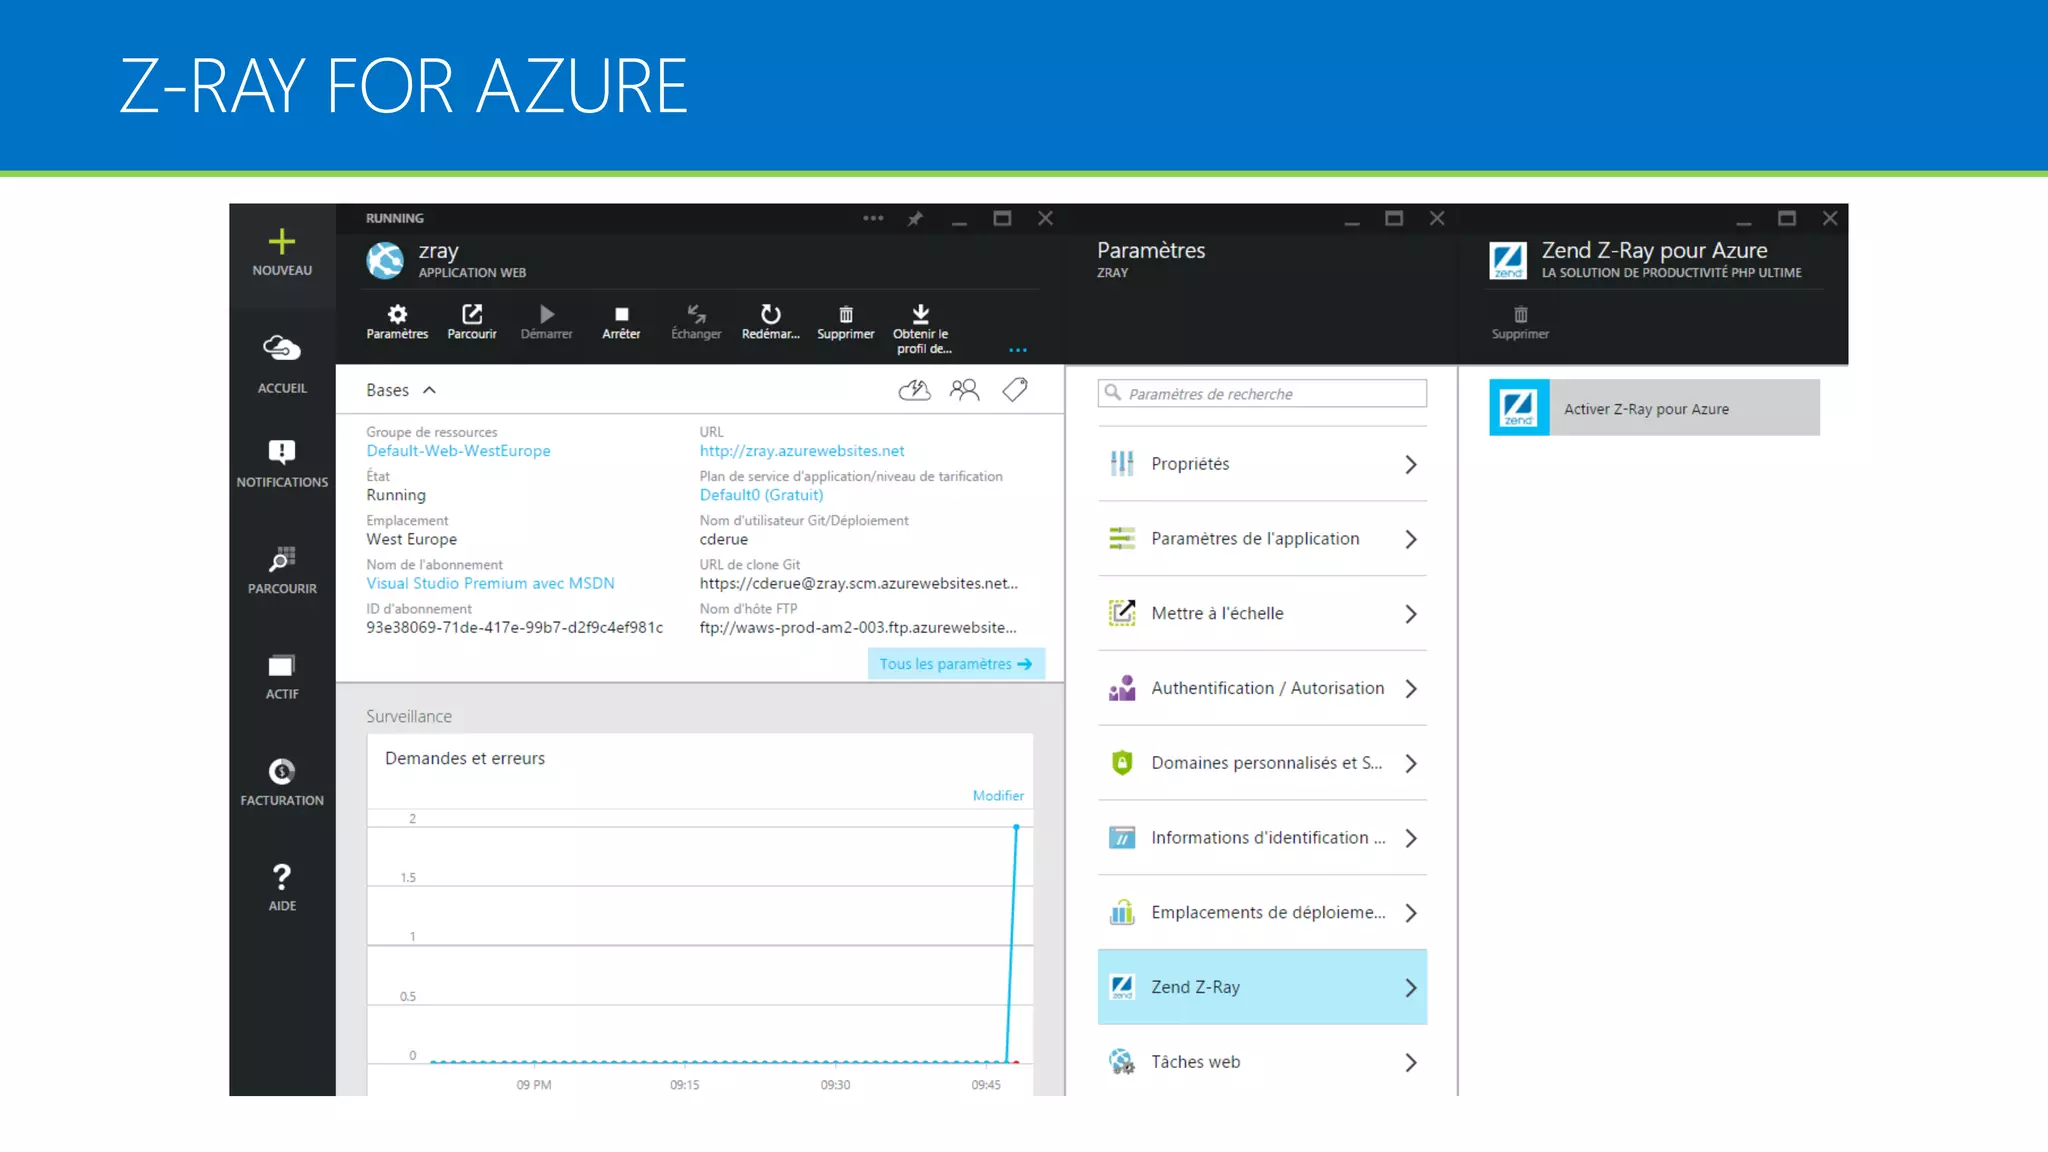Stop the app with Arrêter
Viewport: 2048px width, 1152px height.
[621, 322]
